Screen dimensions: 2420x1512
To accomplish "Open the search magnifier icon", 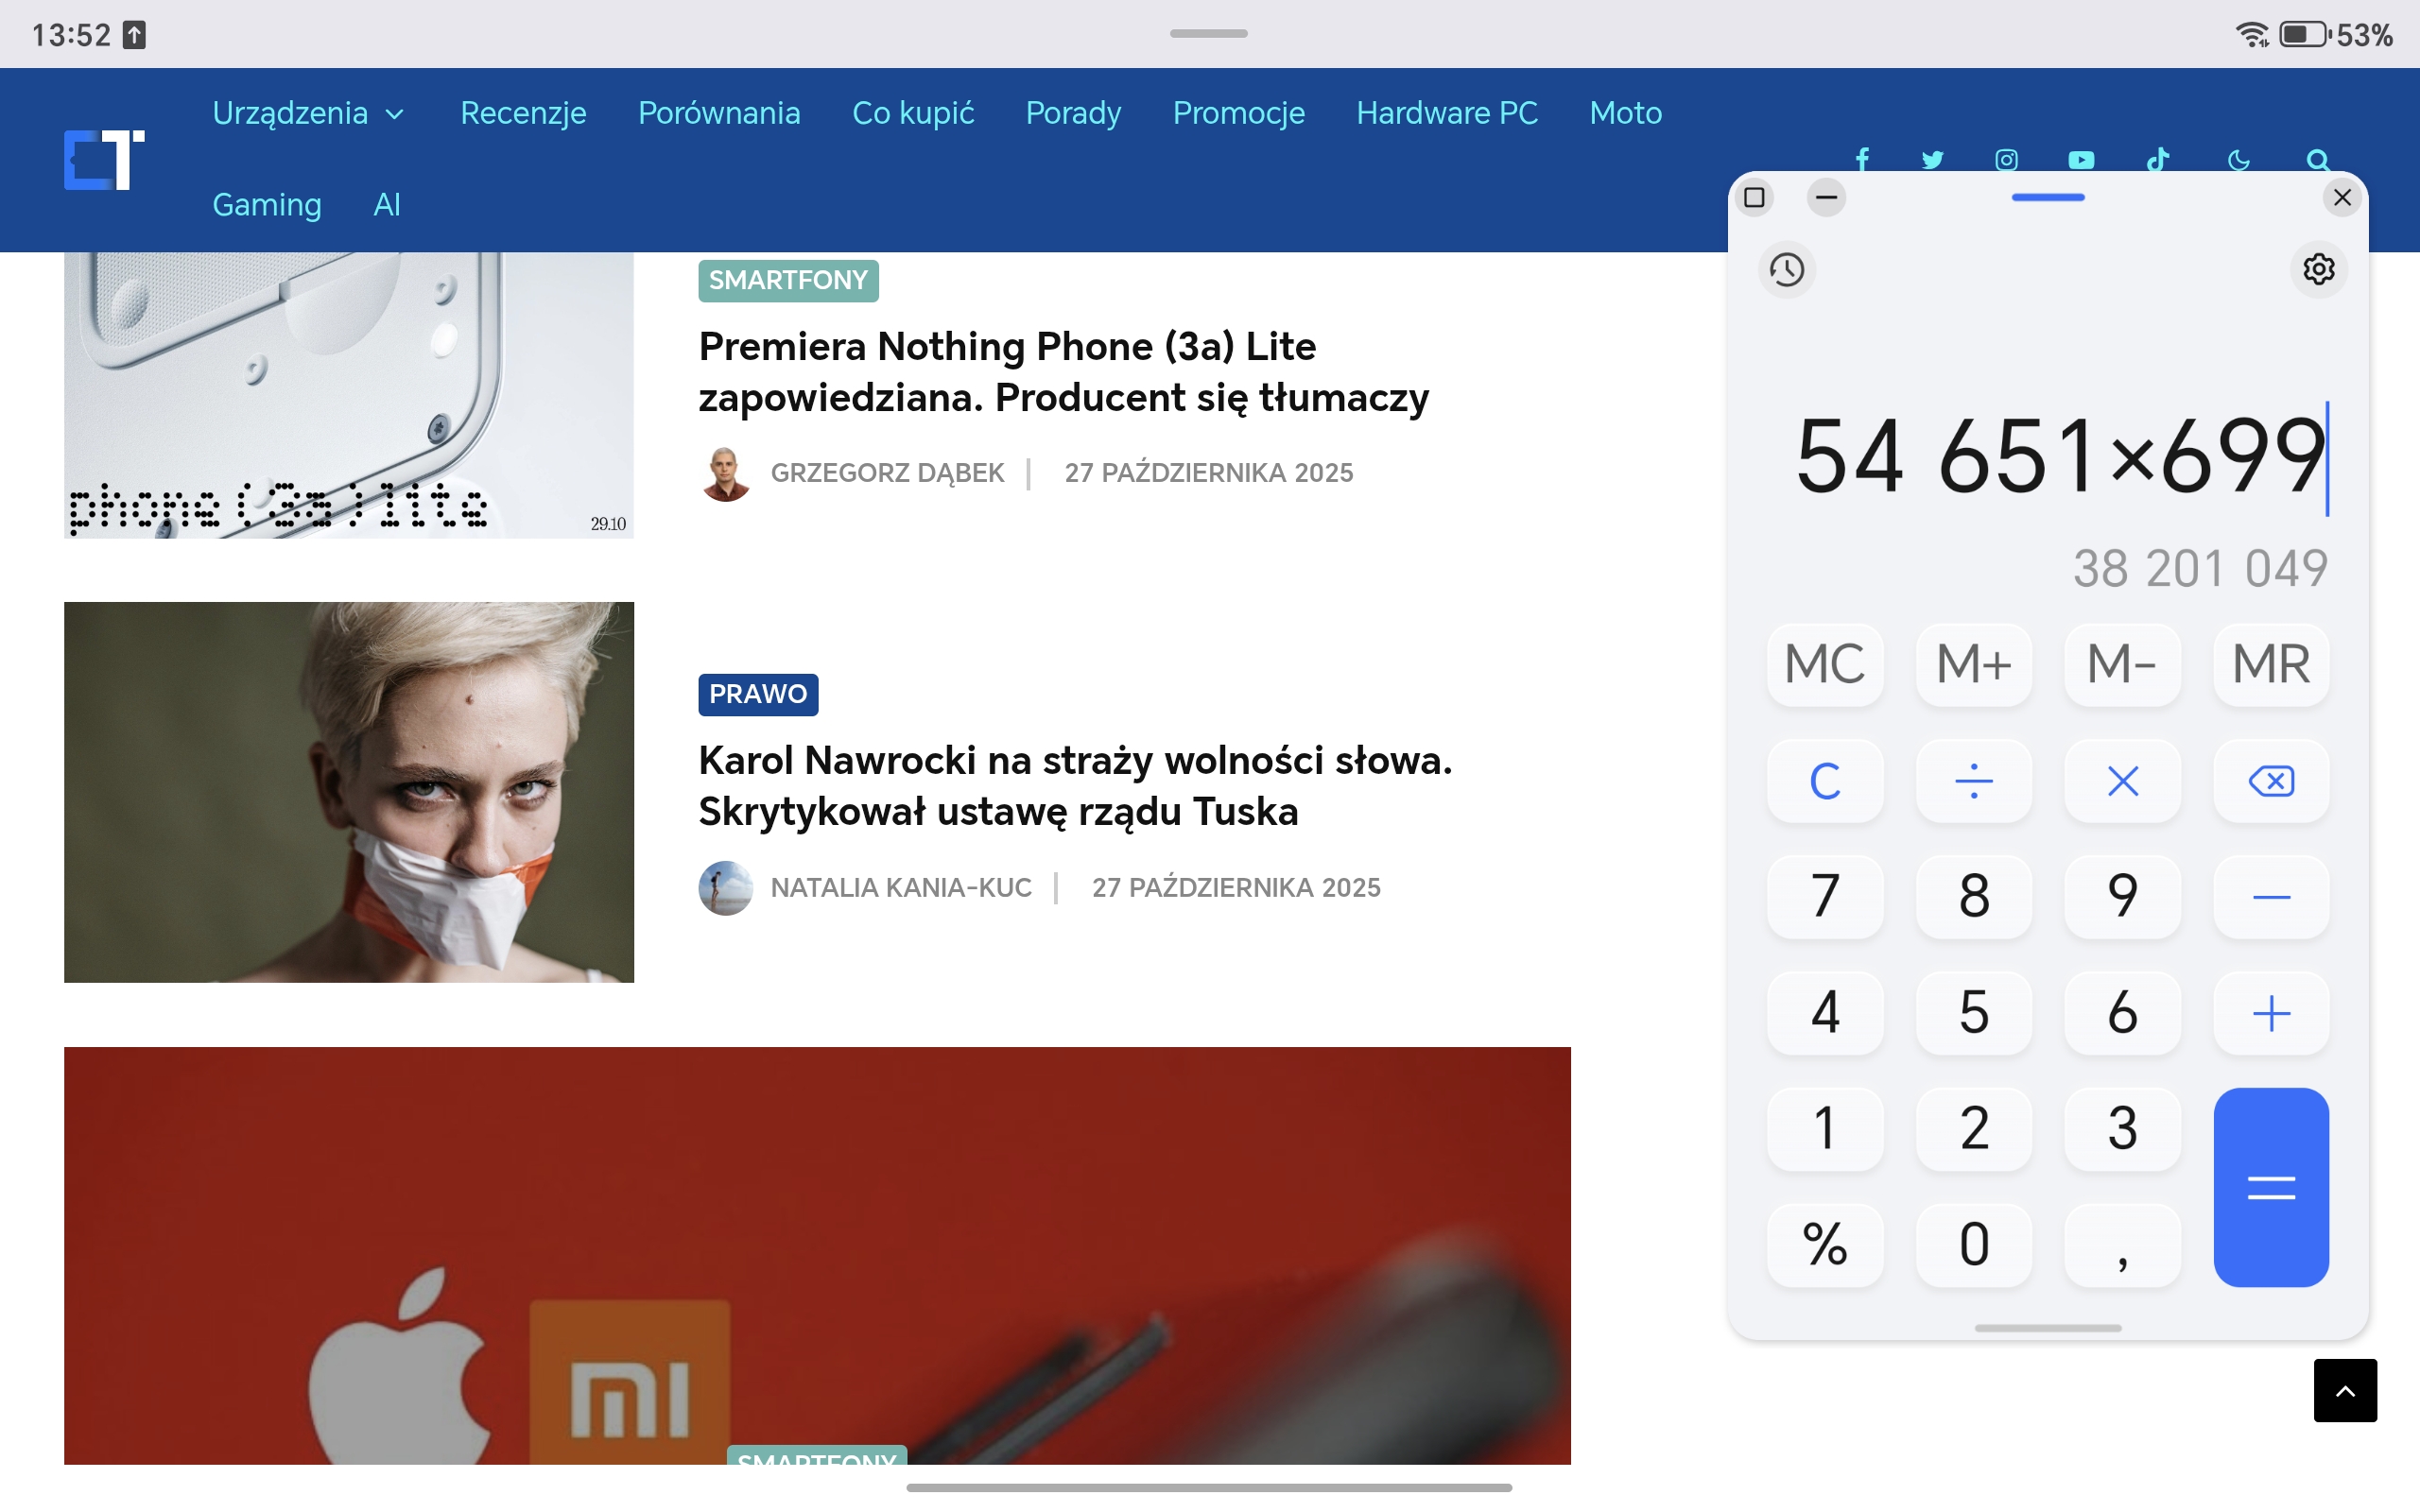I will coord(2317,160).
